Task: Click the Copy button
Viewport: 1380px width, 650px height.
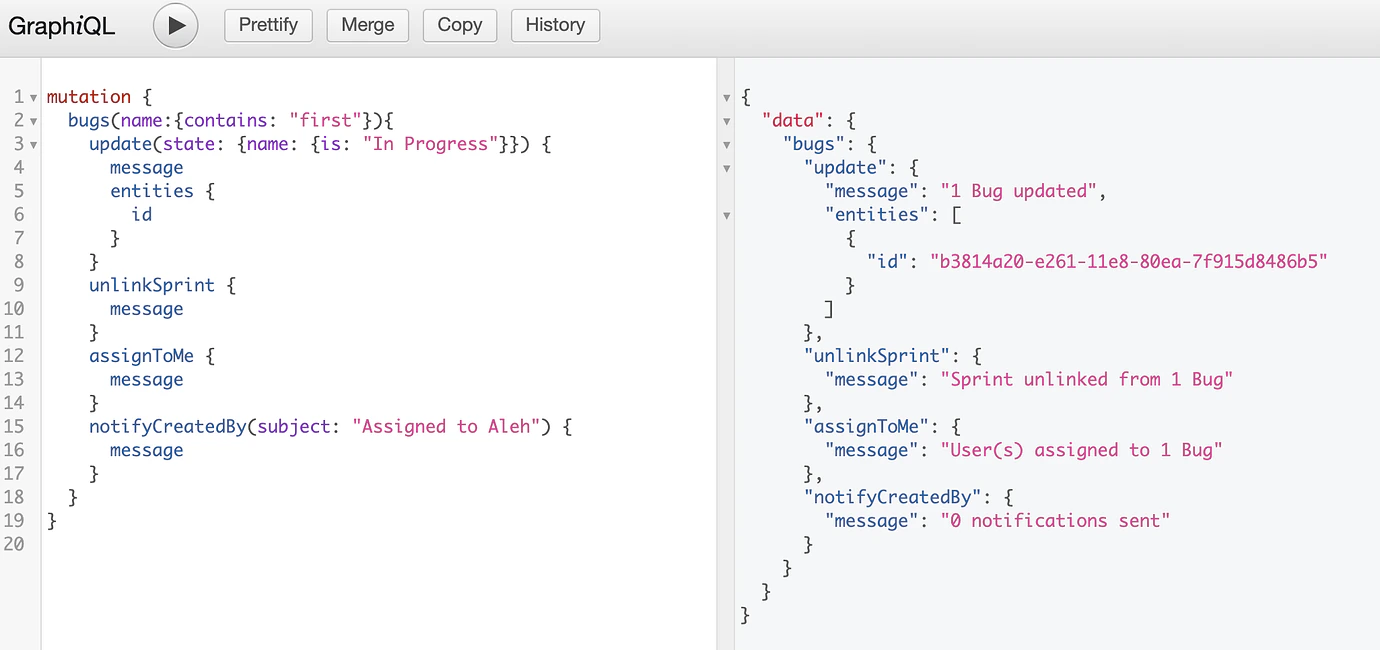Action: (x=460, y=25)
